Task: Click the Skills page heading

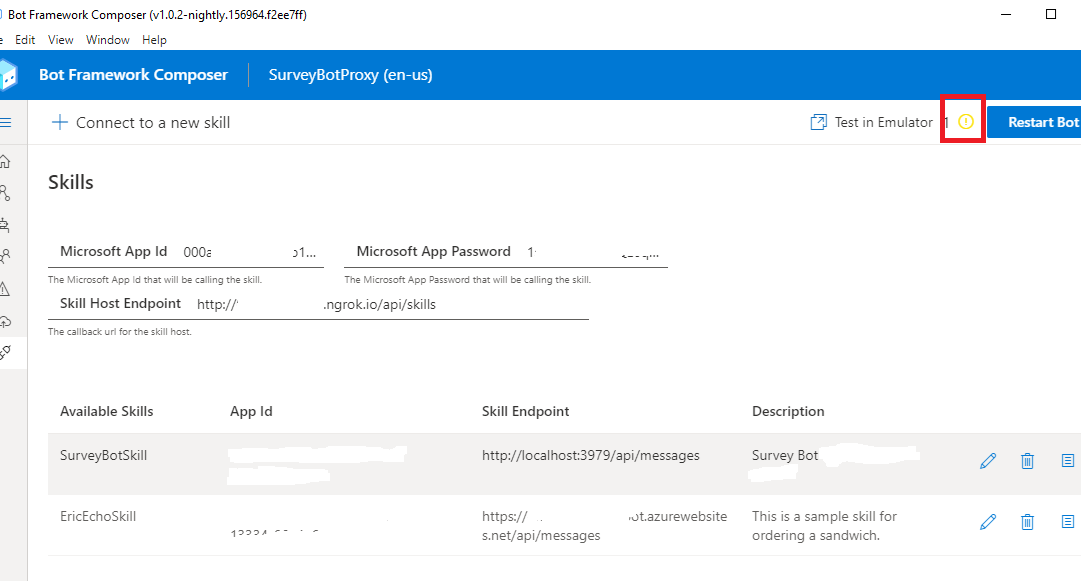Action: coord(70,183)
